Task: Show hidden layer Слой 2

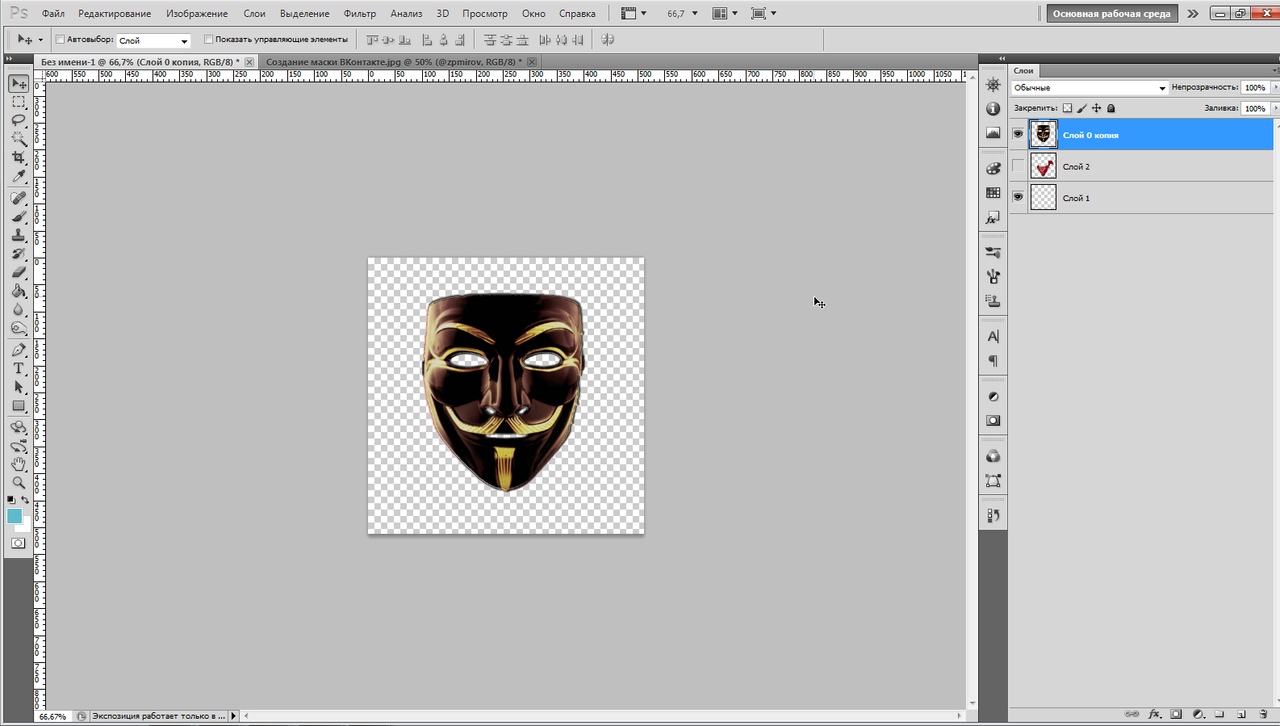Action: click(1018, 166)
